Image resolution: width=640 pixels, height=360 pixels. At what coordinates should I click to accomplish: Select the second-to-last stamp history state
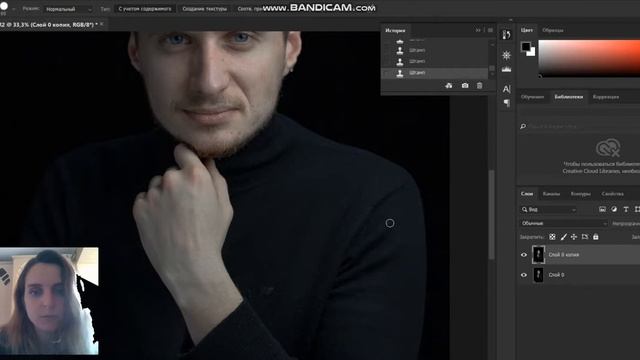(x=434, y=61)
